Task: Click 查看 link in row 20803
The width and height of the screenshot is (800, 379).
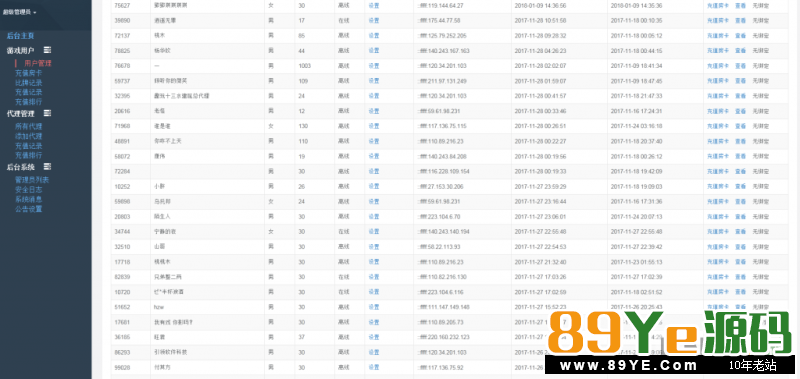Action: [740, 217]
